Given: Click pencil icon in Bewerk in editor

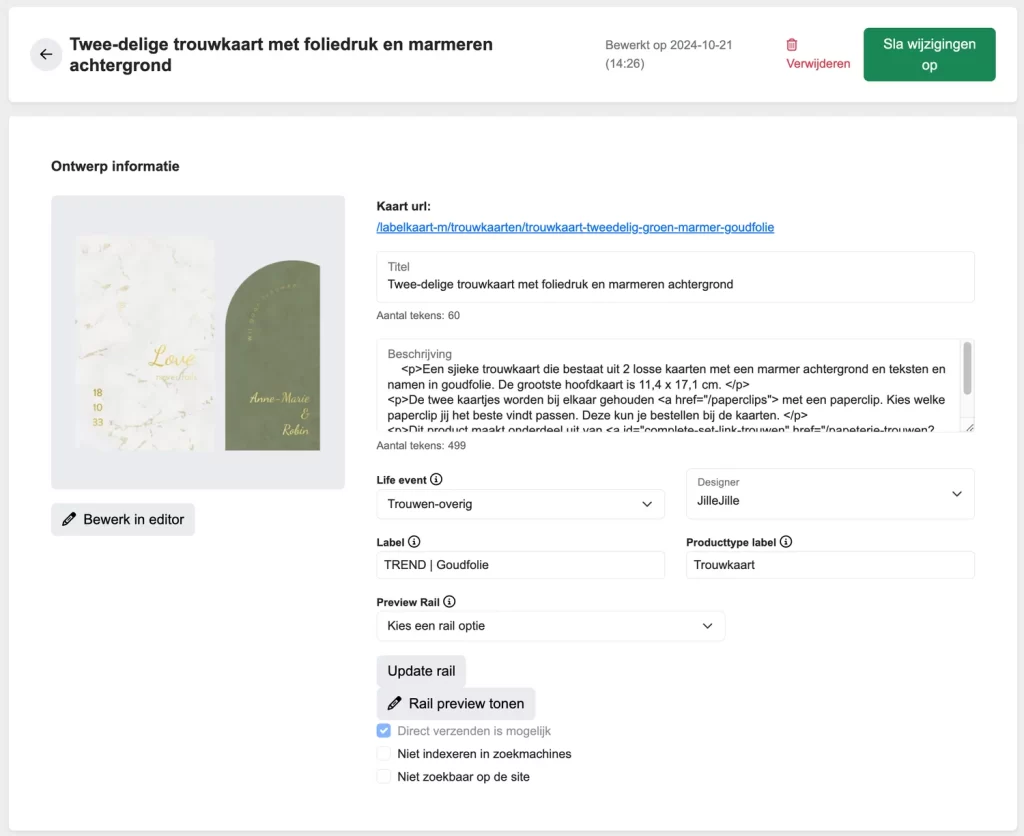Looking at the screenshot, I should 69,519.
